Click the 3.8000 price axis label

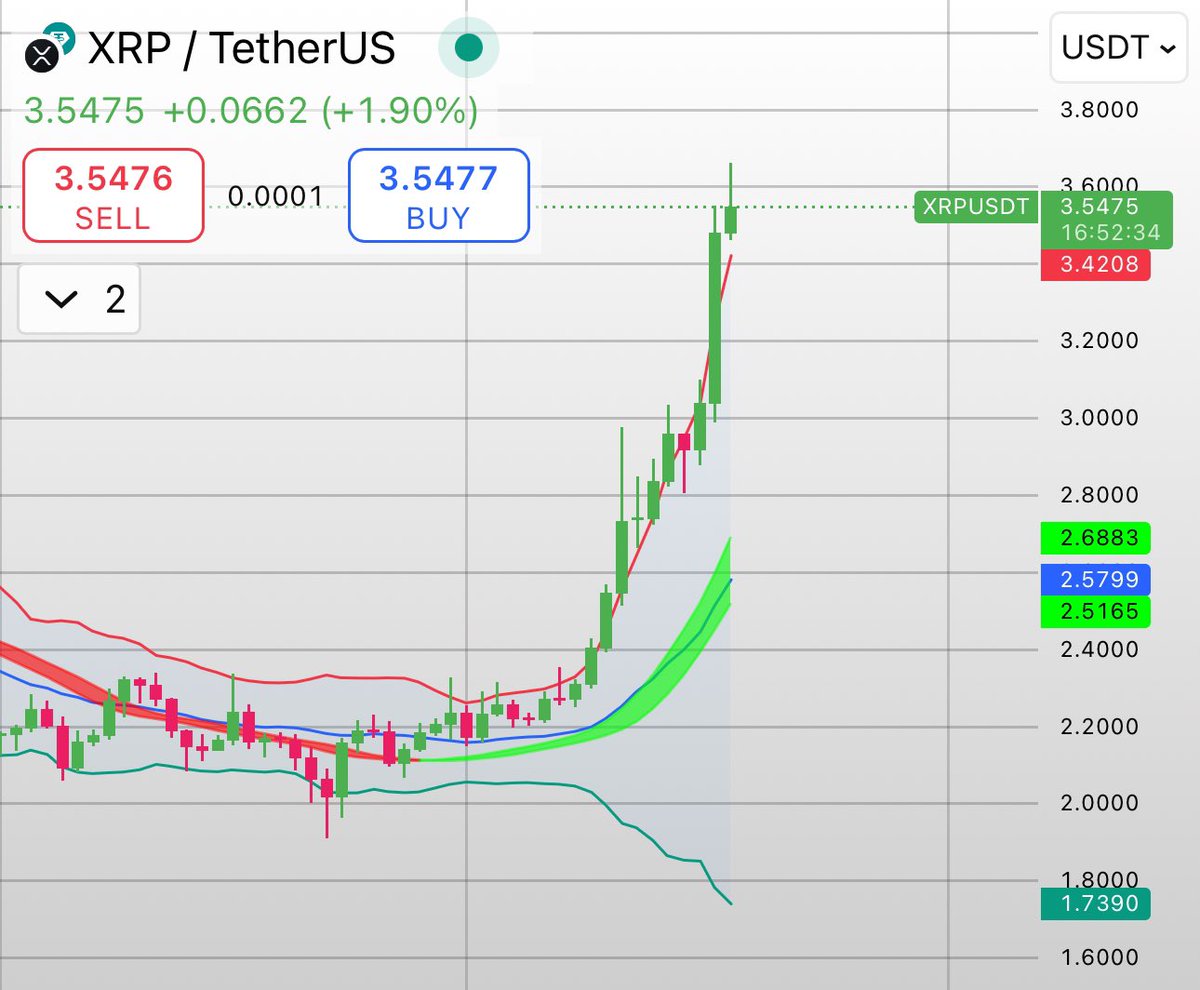[1098, 109]
